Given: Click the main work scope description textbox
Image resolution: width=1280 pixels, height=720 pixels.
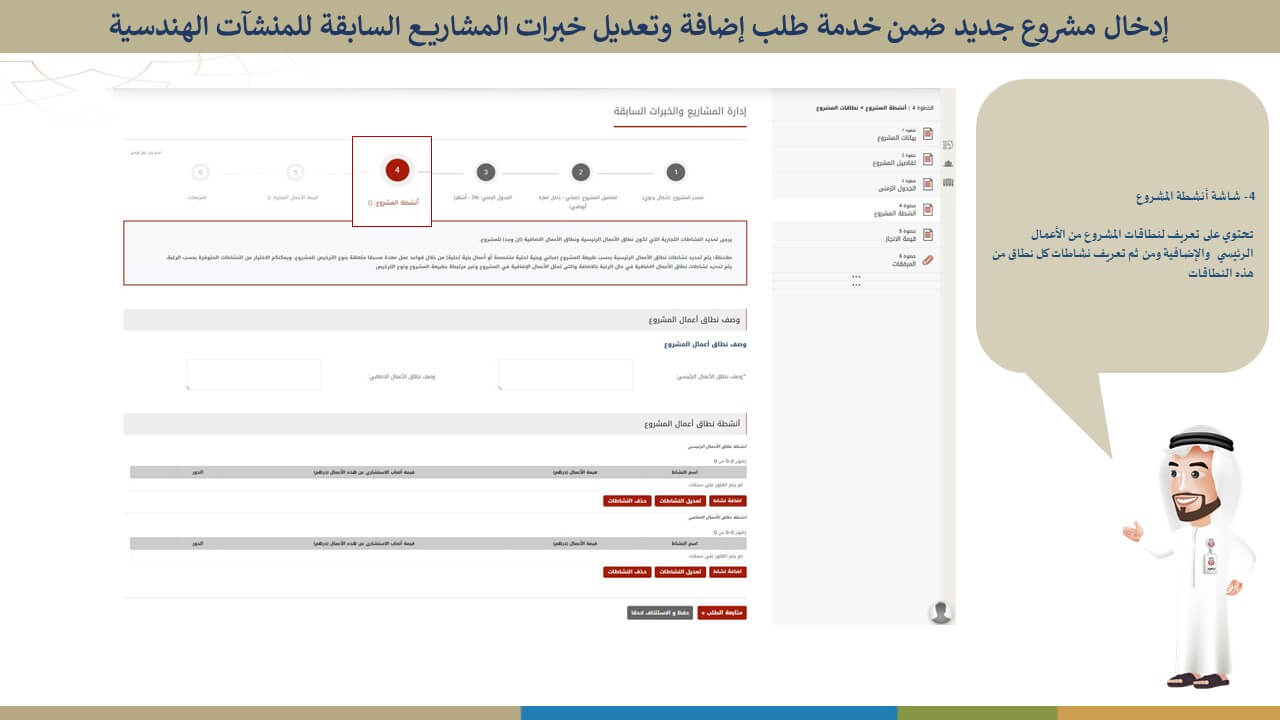Looking at the screenshot, I should pyautogui.click(x=565, y=375).
